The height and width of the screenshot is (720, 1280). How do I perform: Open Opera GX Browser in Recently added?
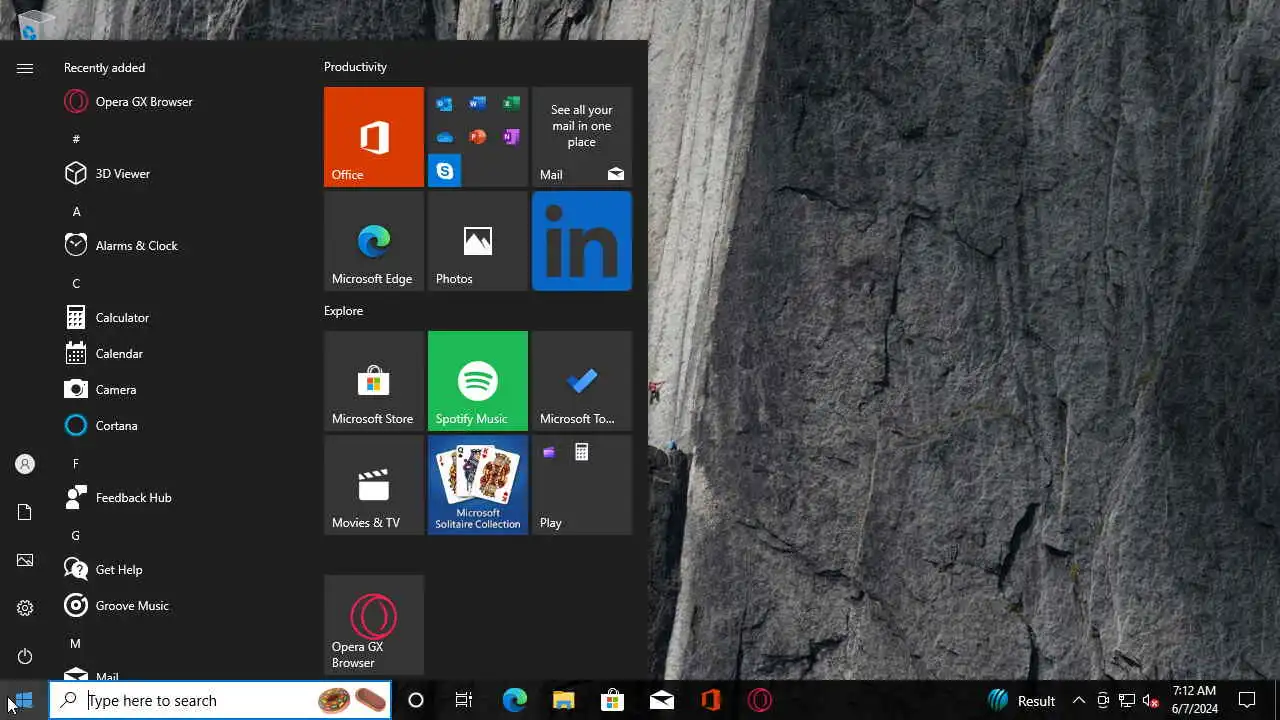coord(180,102)
